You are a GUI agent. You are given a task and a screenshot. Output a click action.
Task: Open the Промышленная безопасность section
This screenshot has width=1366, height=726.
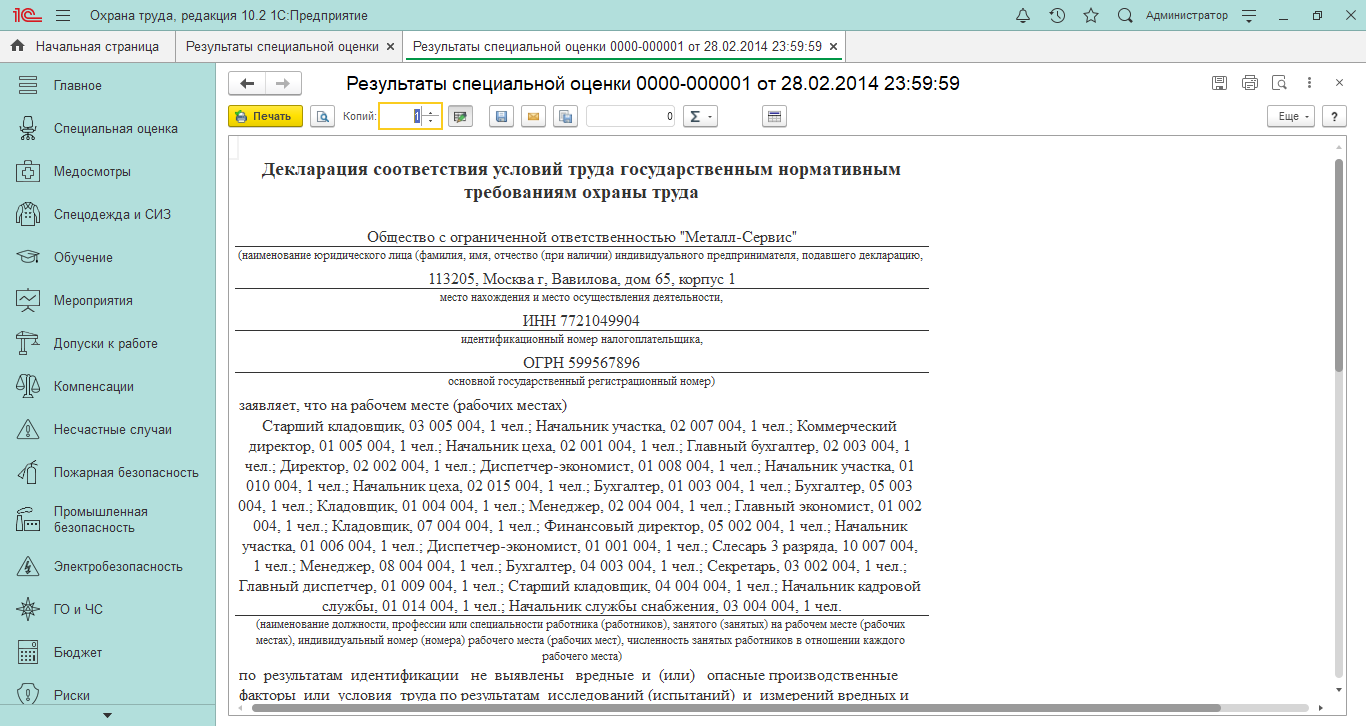pos(108,519)
